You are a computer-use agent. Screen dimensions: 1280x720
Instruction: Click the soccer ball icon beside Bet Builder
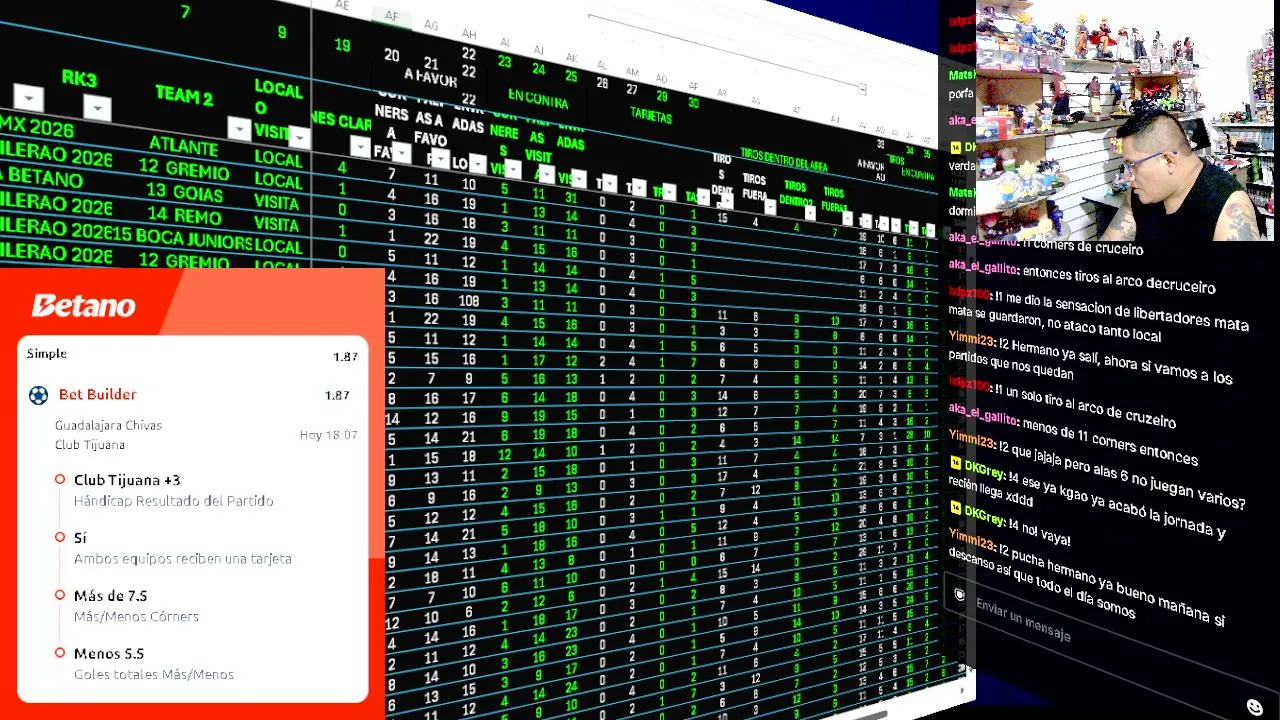pos(38,395)
